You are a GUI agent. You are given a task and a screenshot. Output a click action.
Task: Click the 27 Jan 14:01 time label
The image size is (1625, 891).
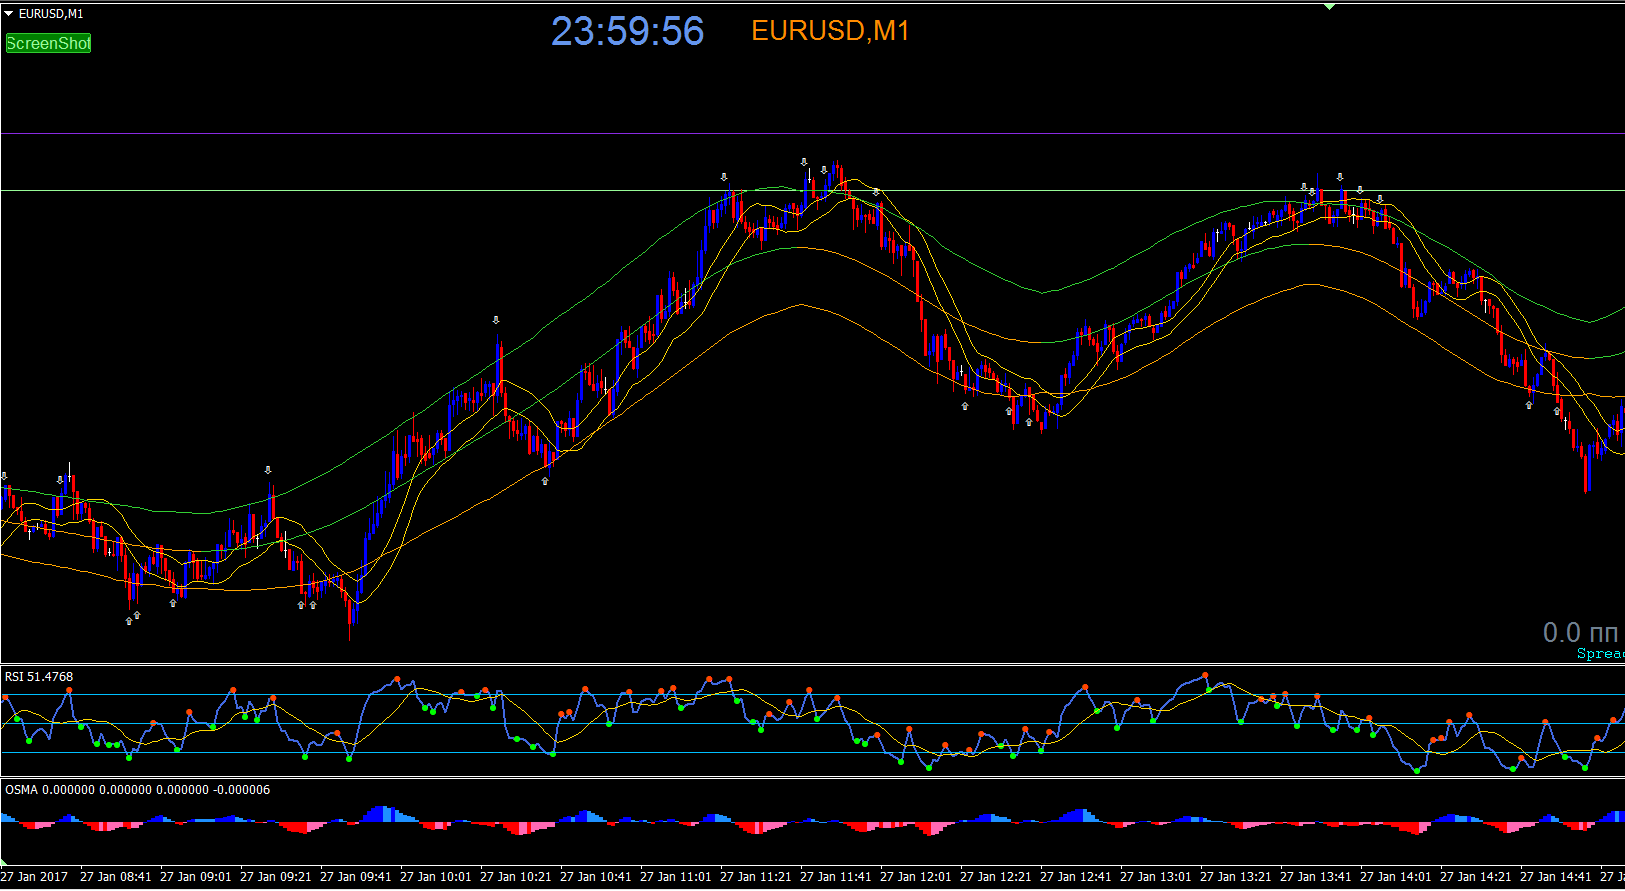click(x=1396, y=877)
